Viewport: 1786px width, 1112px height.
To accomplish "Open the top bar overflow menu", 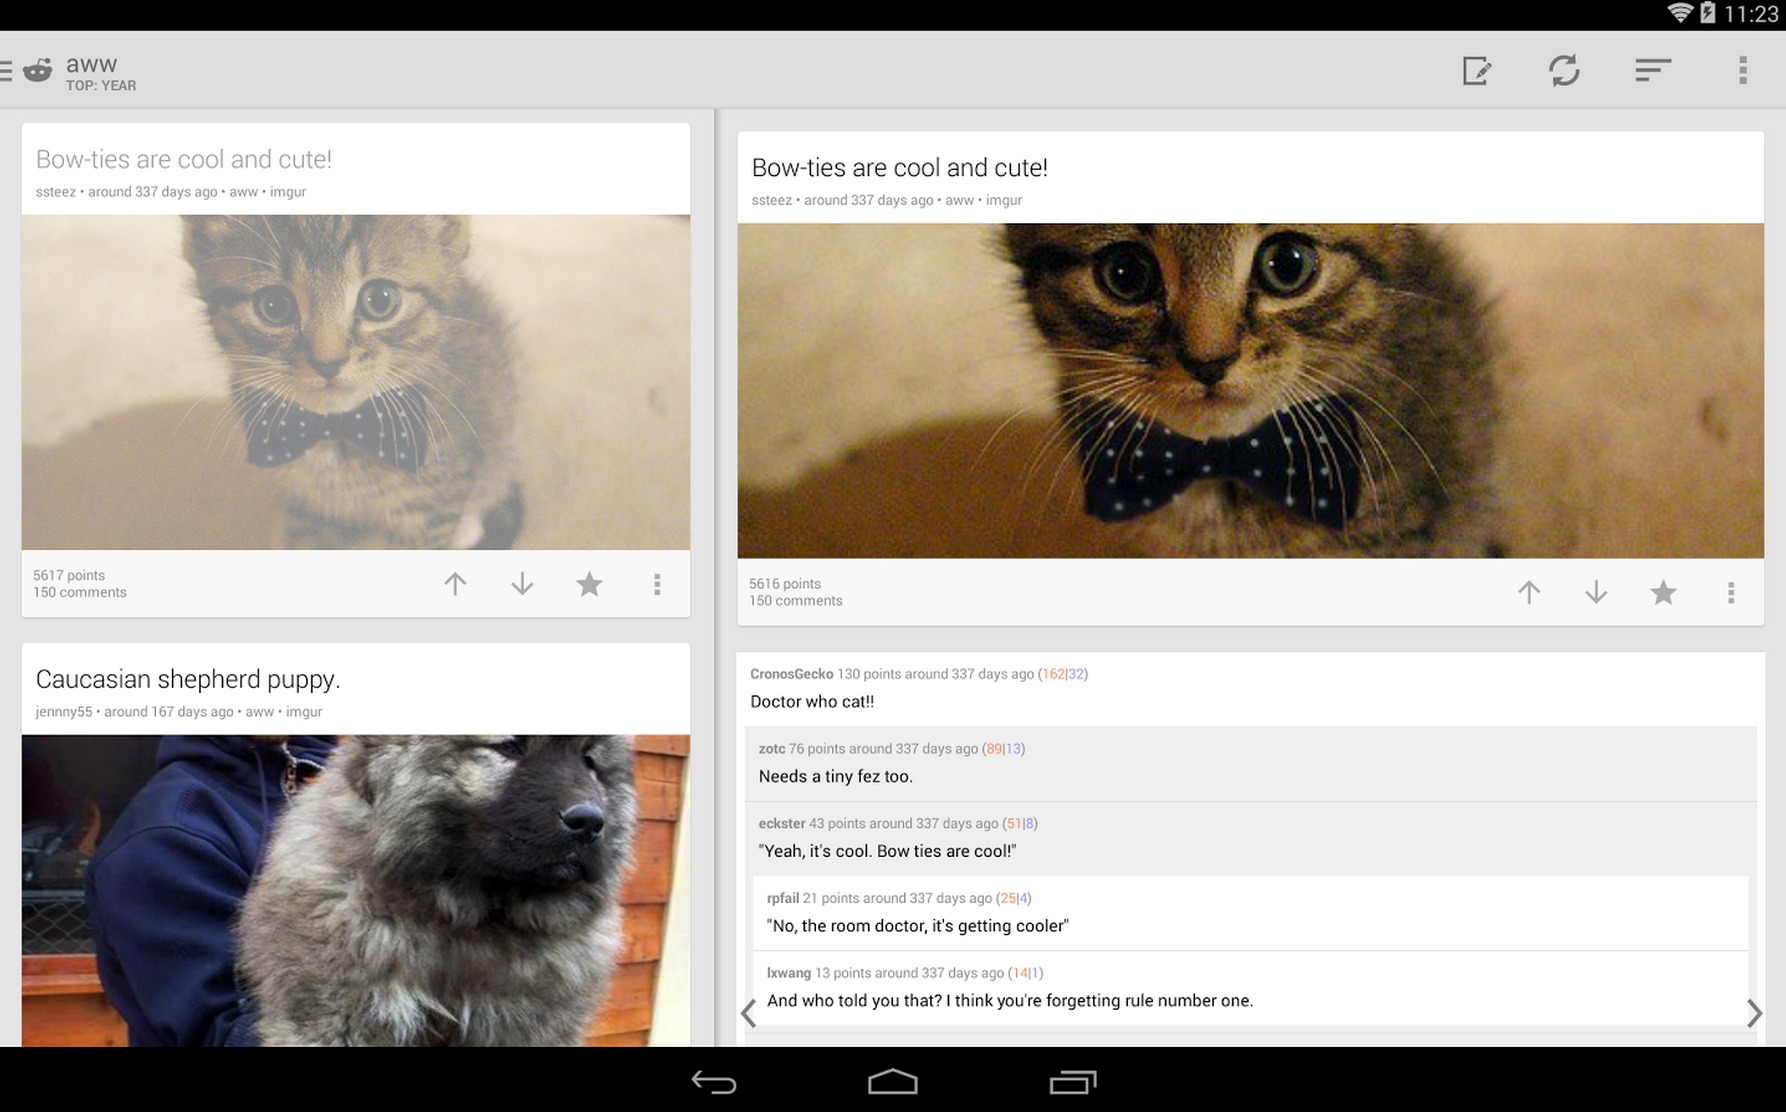I will click(1743, 70).
